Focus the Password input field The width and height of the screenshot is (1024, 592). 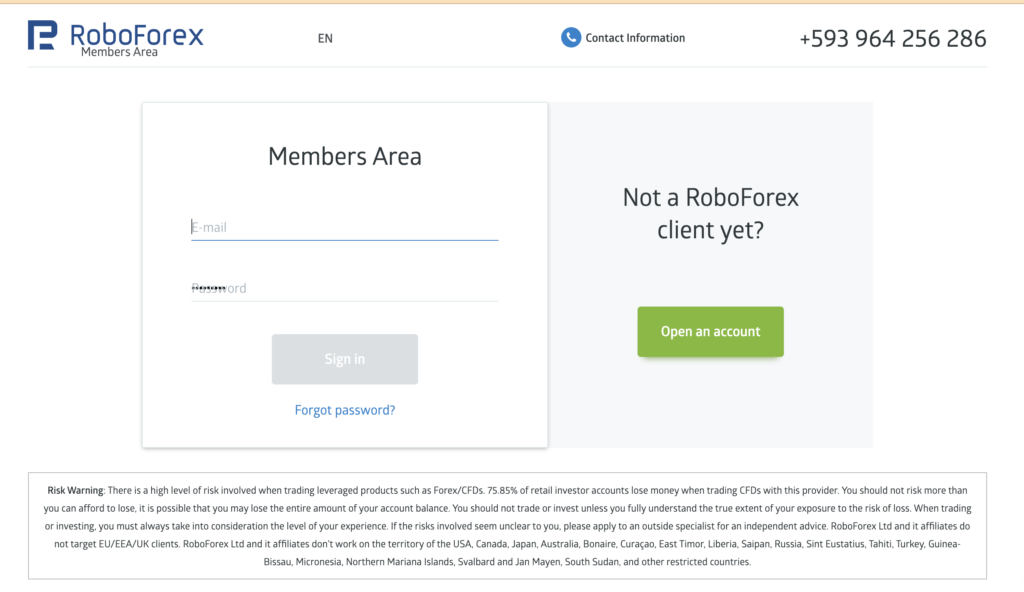click(344, 288)
